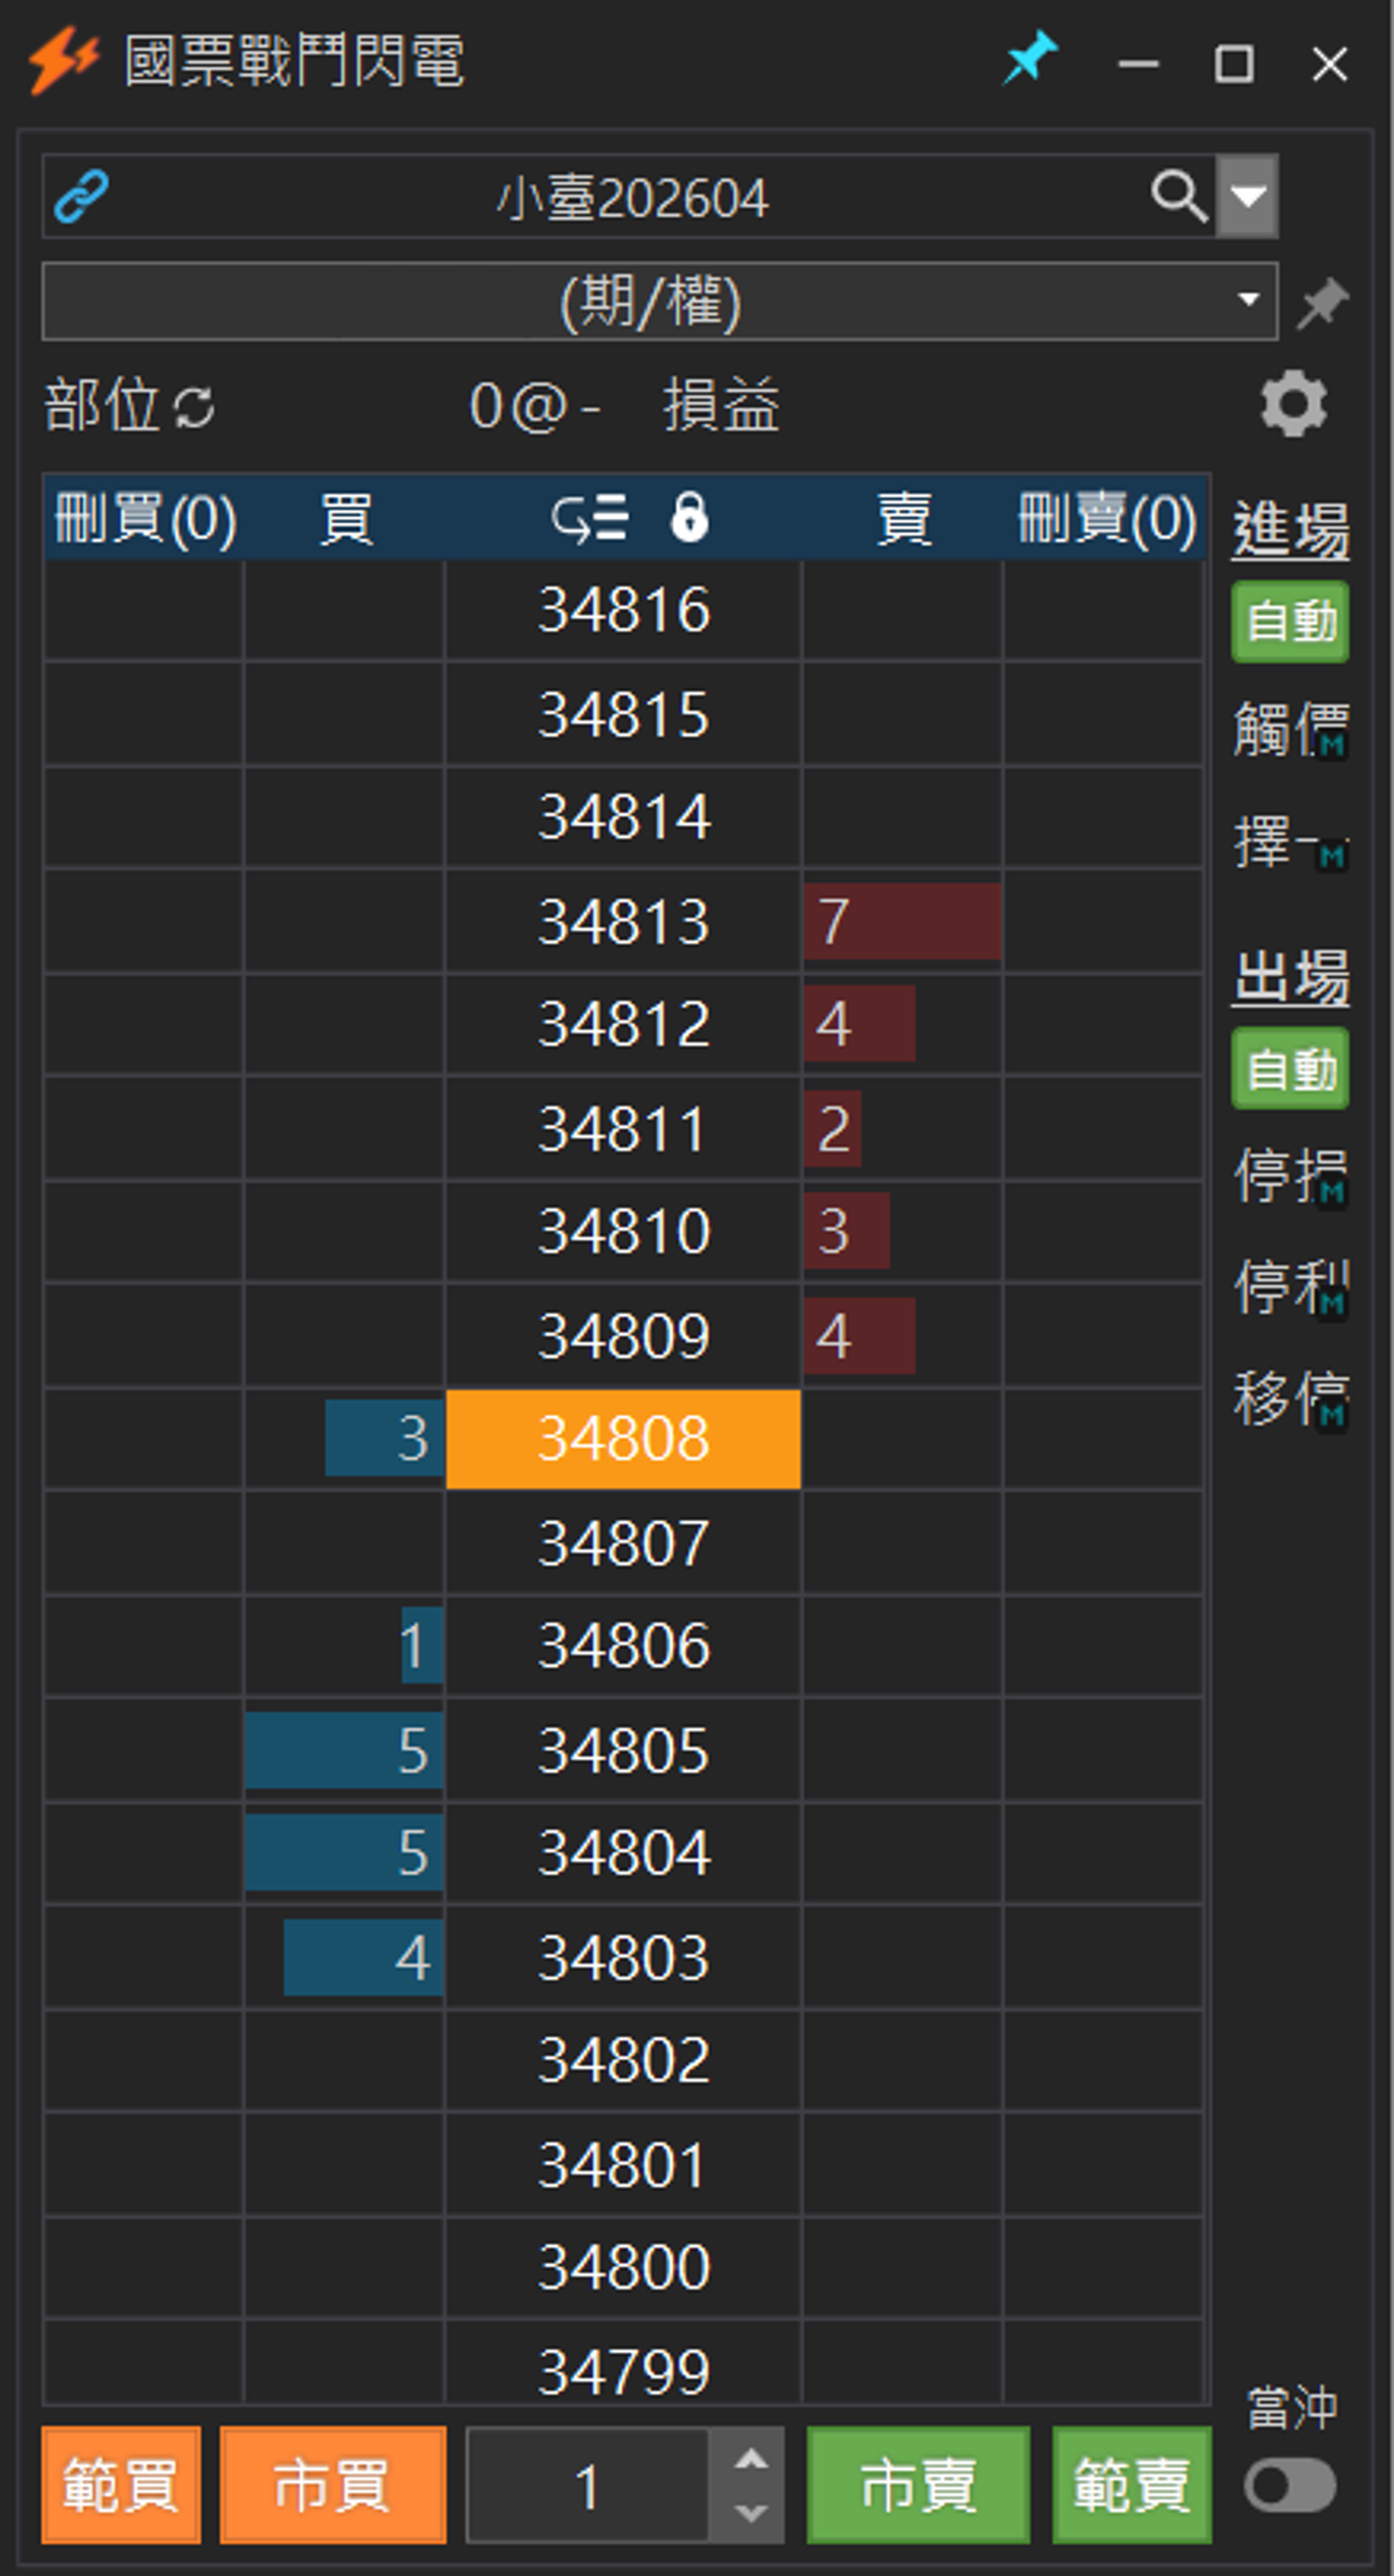Increase order quantity with up arrow
Screen dimensions: 1394x2576
coord(751,2459)
